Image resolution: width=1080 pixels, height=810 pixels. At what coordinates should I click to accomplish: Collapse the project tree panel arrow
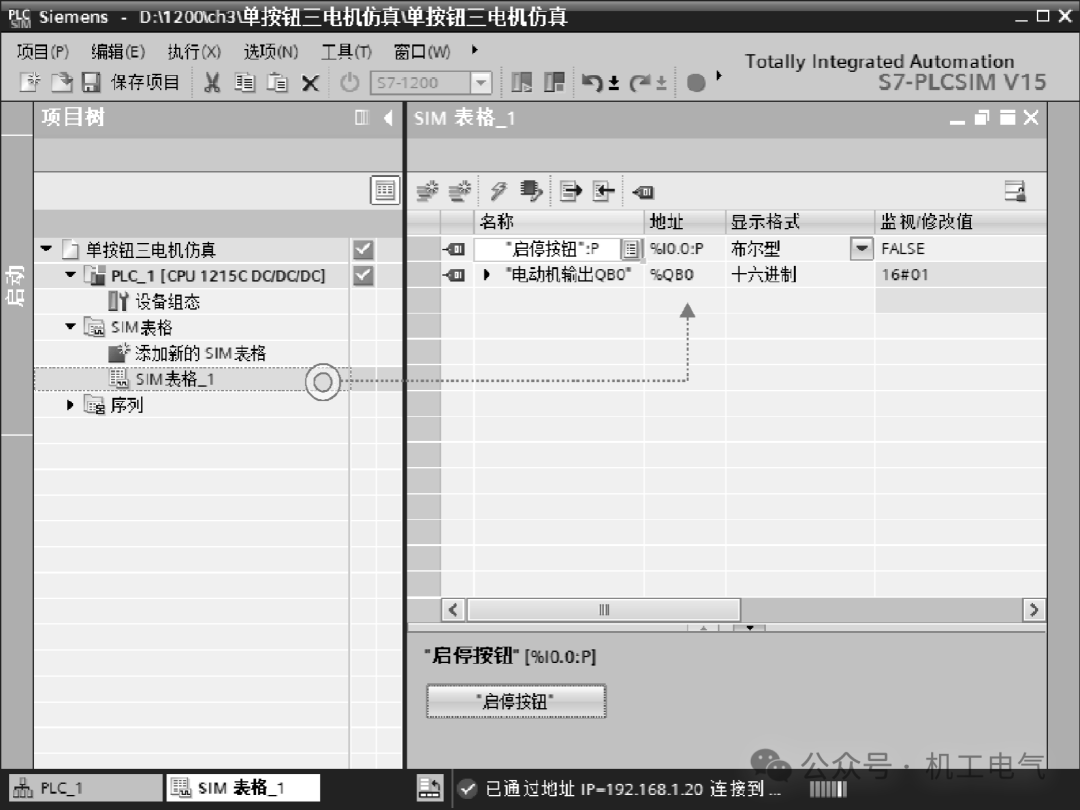pos(388,118)
